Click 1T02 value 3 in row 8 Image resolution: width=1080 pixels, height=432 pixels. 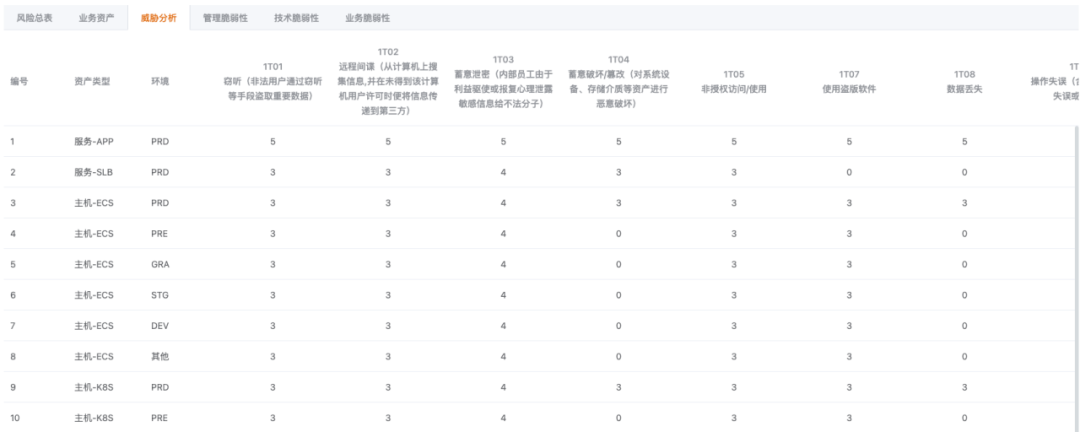point(388,356)
